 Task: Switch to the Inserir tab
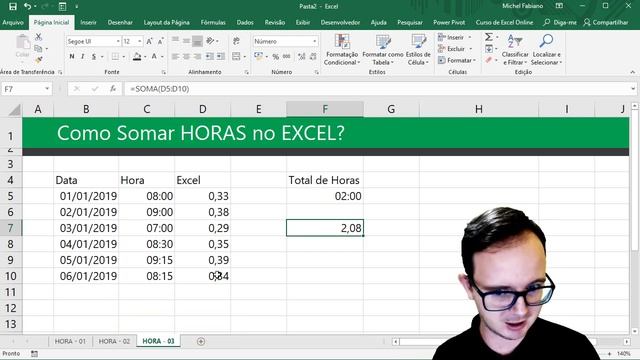click(88, 22)
